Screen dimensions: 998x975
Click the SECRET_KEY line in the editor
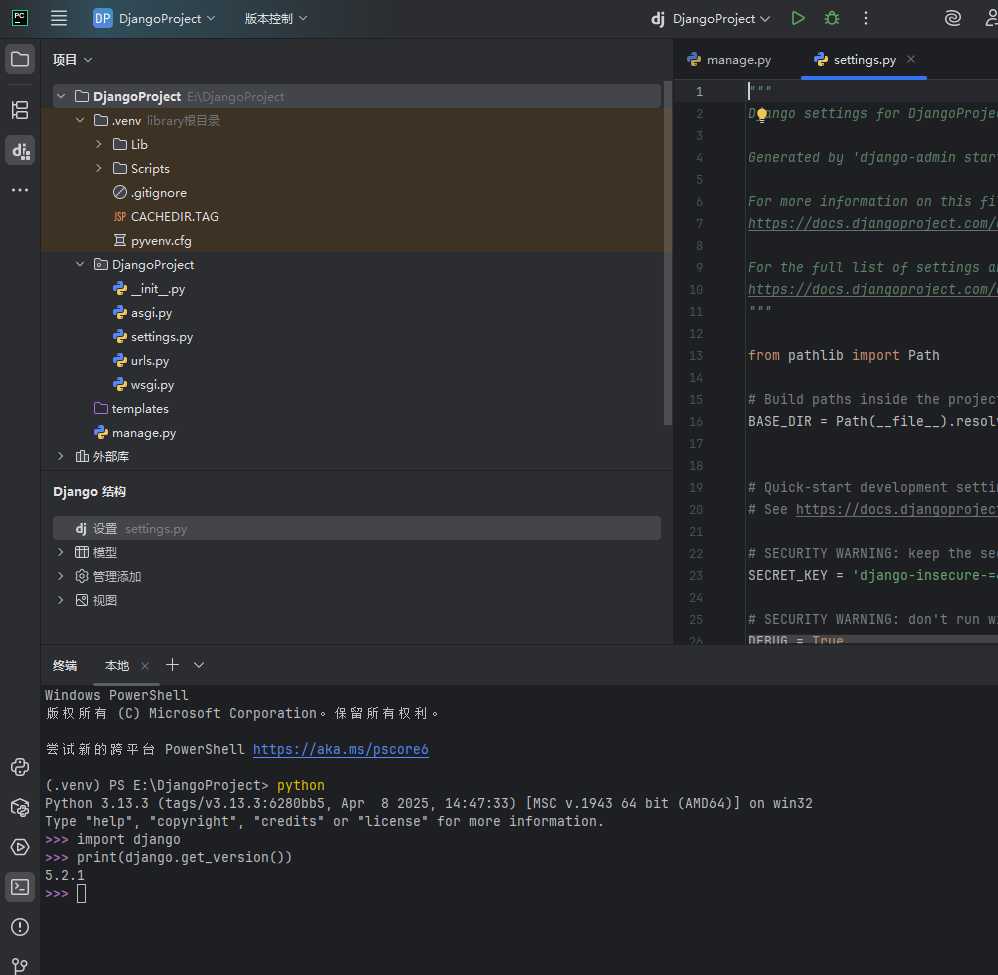point(873,575)
